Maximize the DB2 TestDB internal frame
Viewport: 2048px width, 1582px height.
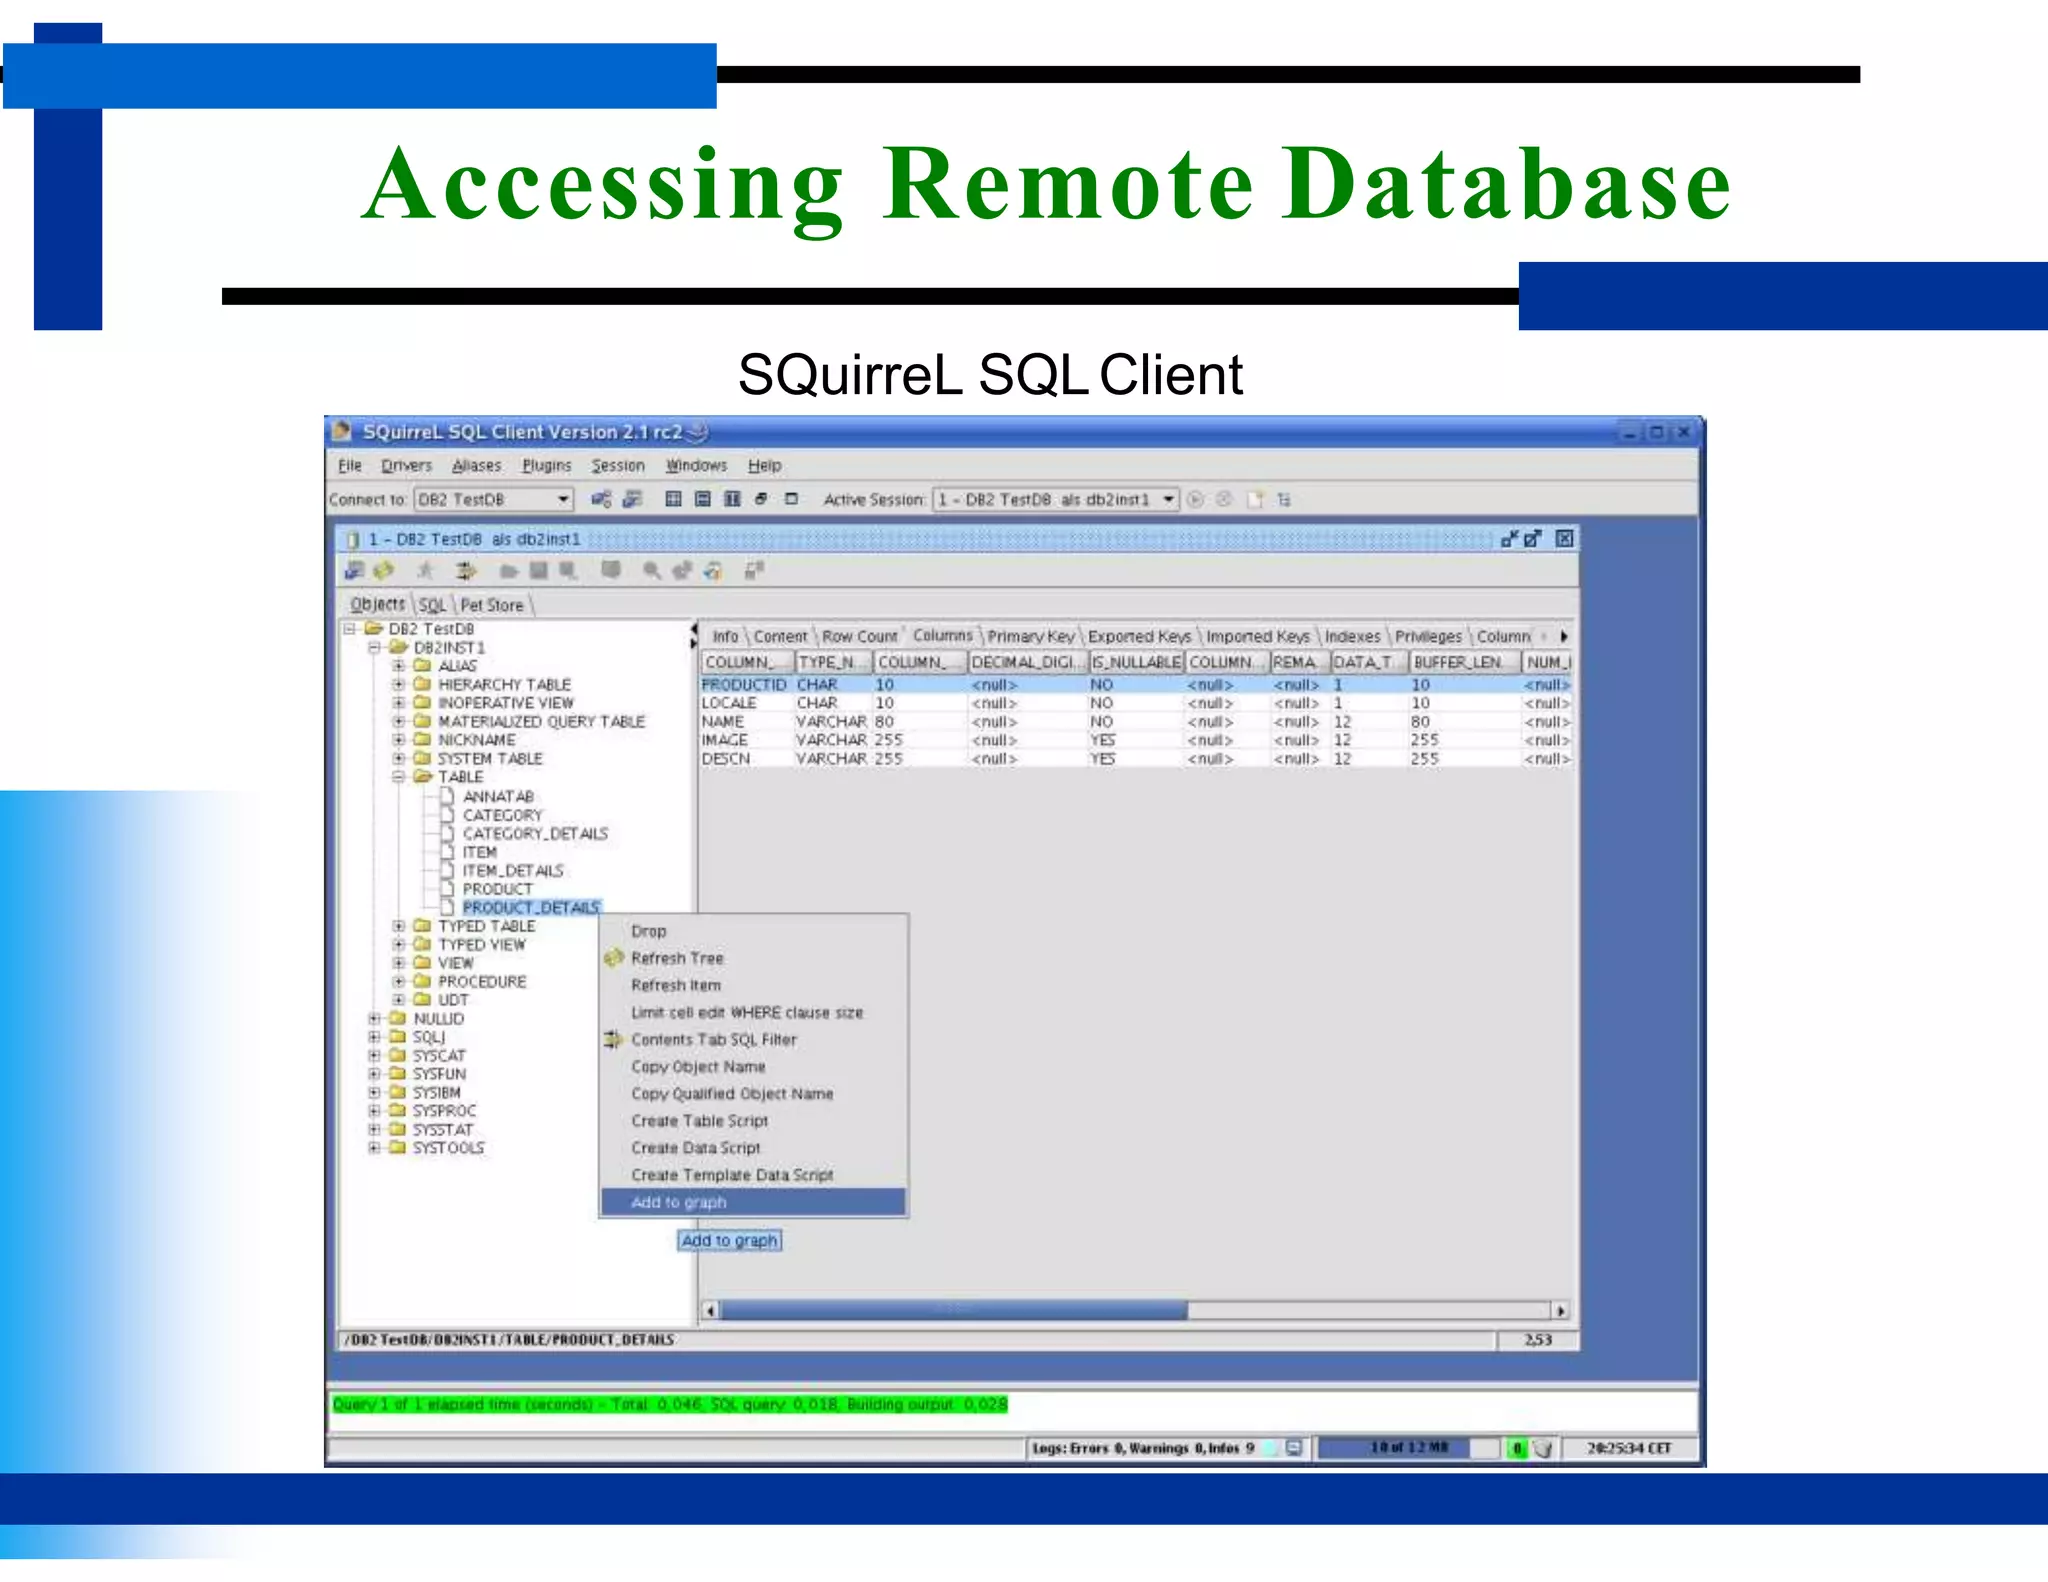pyautogui.click(x=1532, y=539)
